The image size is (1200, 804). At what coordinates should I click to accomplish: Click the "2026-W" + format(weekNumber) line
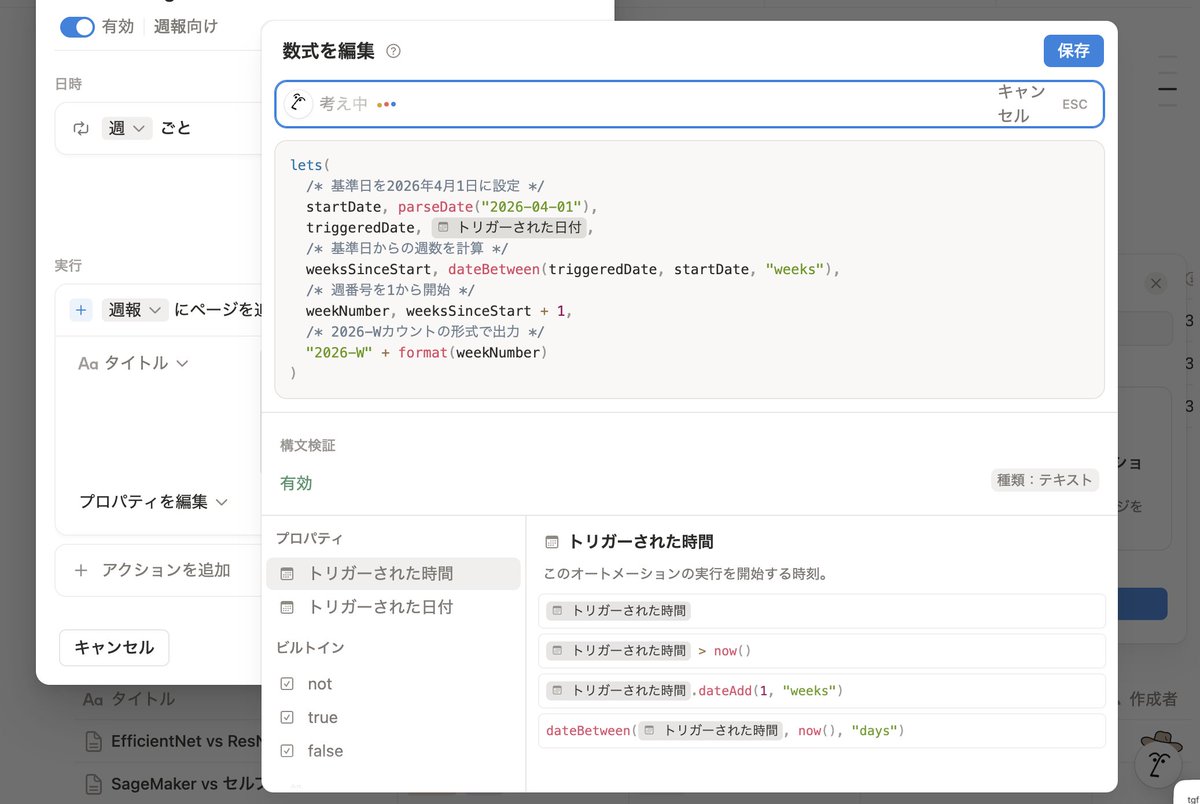[x=429, y=353]
